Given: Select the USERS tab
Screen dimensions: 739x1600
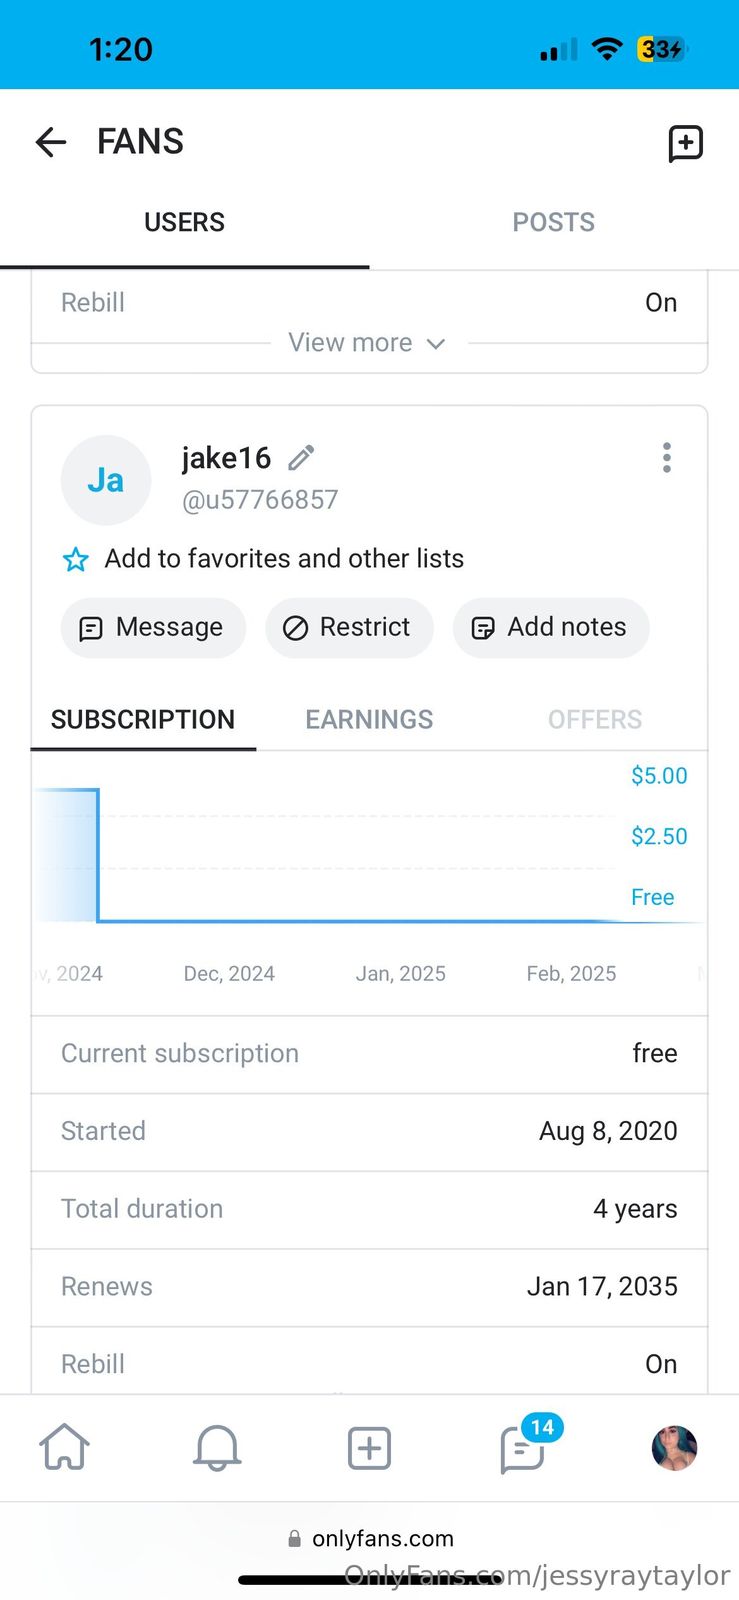Looking at the screenshot, I should [184, 222].
